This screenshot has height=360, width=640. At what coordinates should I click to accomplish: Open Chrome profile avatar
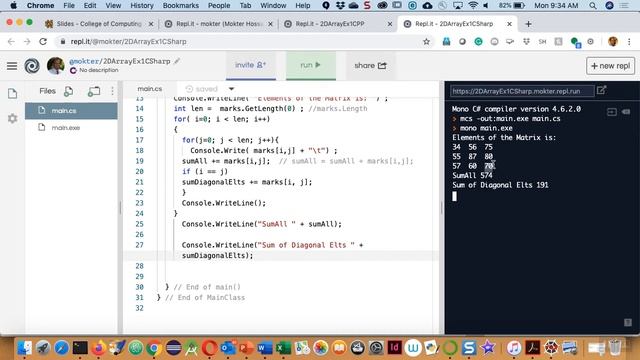click(613, 42)
